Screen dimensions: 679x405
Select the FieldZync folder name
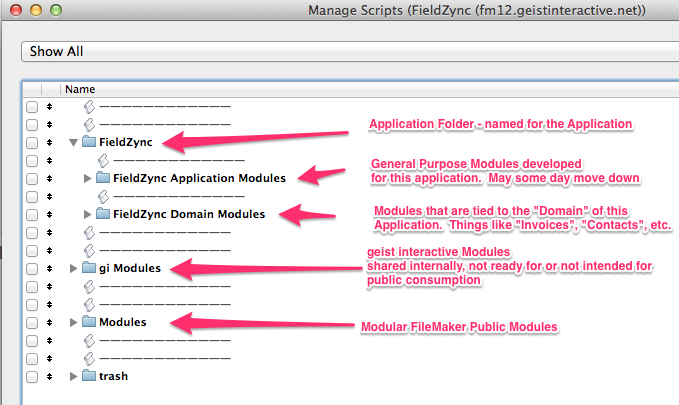pyautogui.click(x=126, y=142)
